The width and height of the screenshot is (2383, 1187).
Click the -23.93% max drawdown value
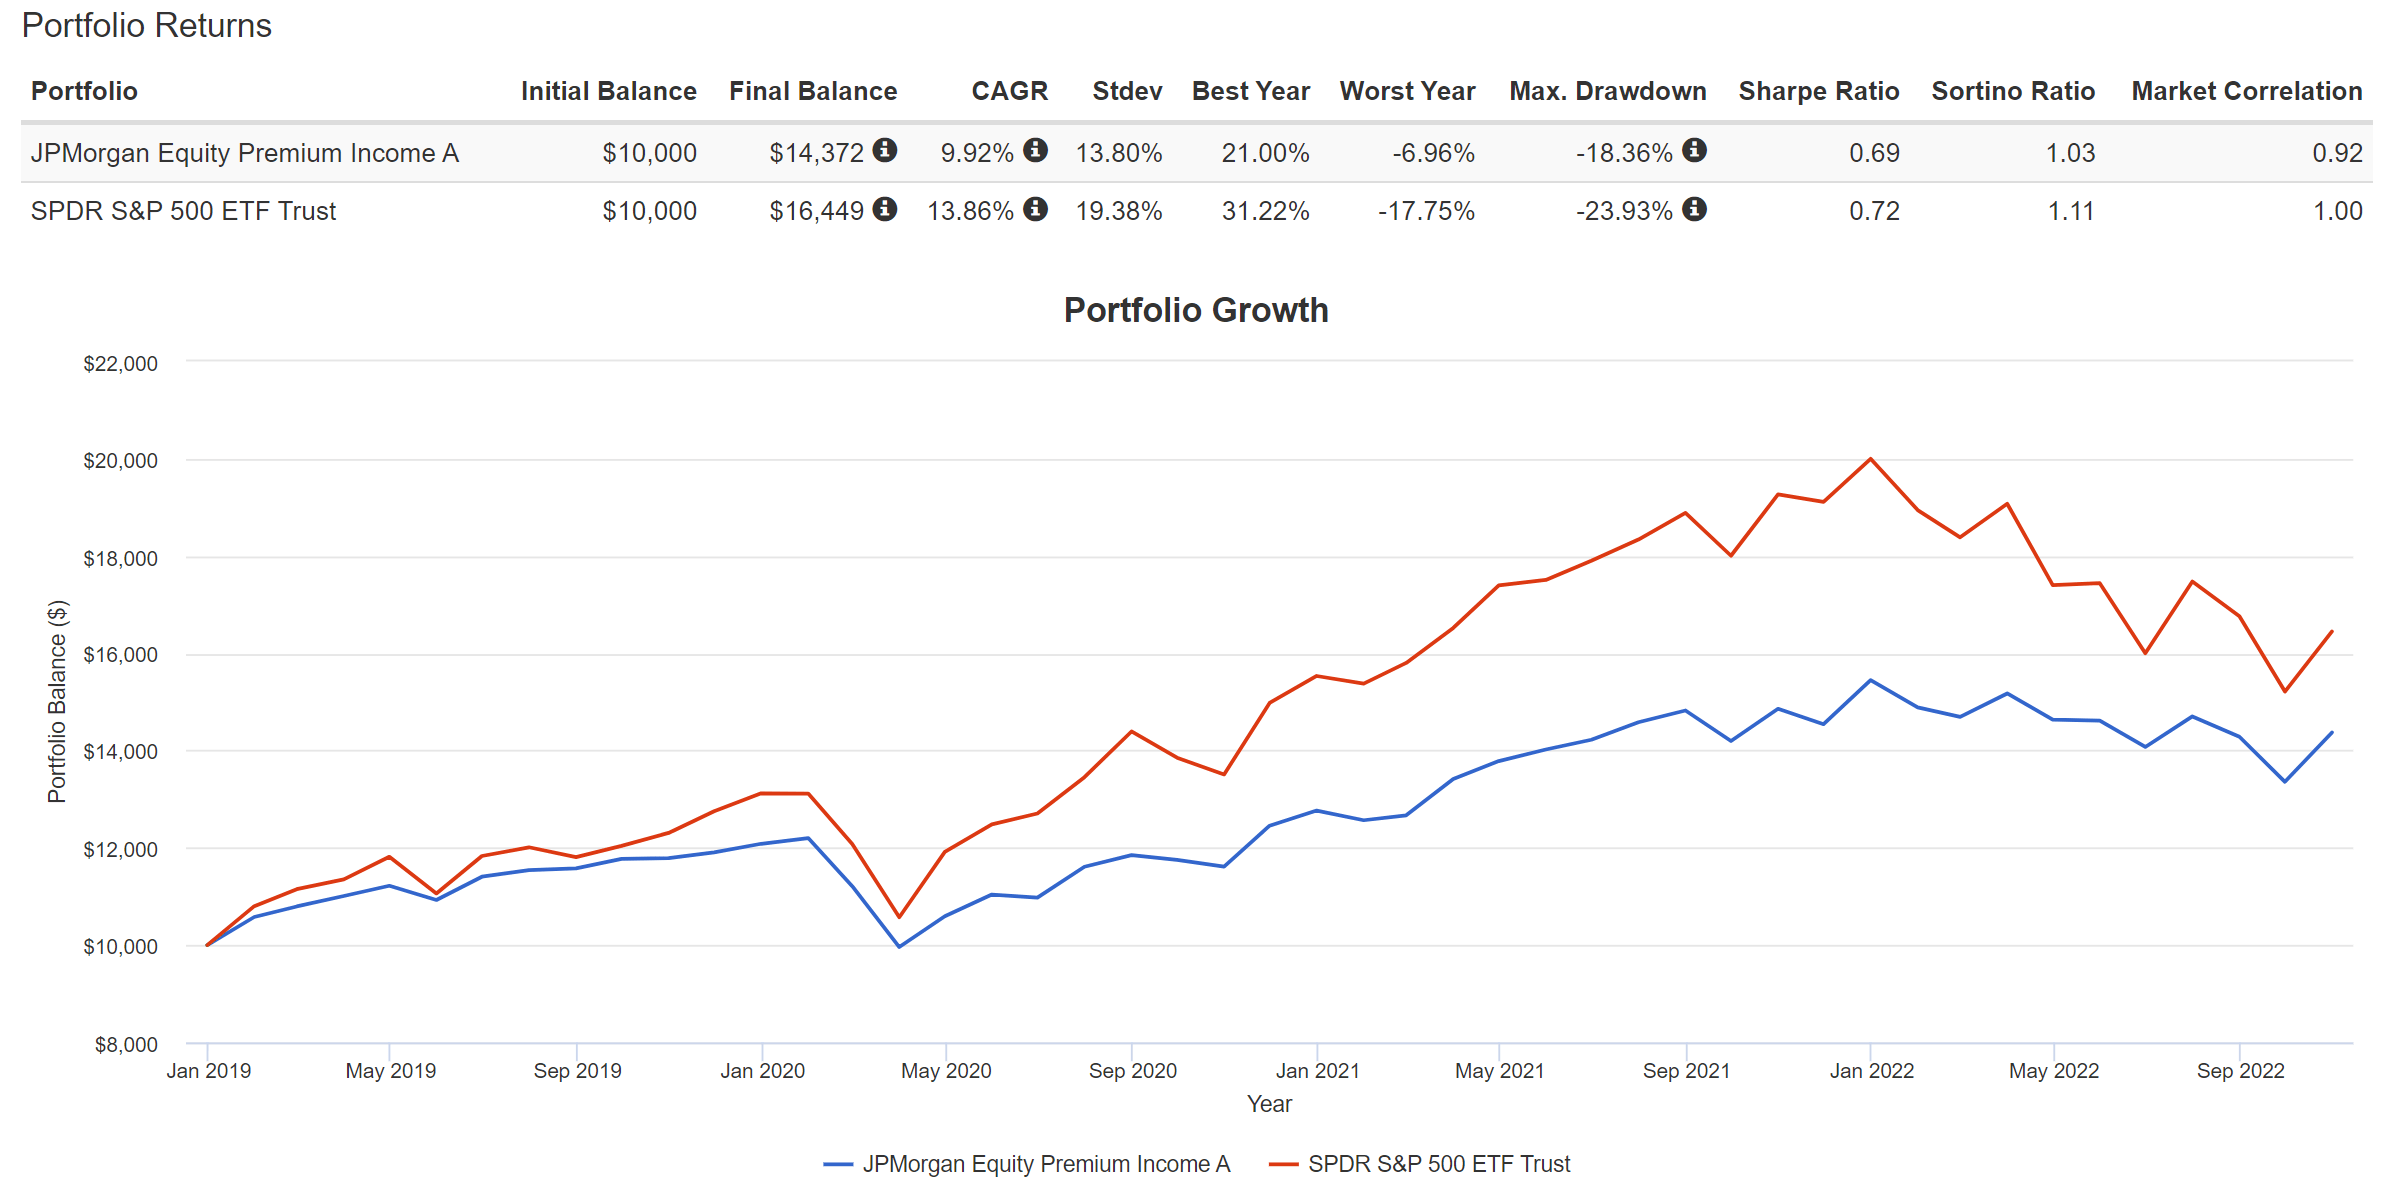point(1624,211)
